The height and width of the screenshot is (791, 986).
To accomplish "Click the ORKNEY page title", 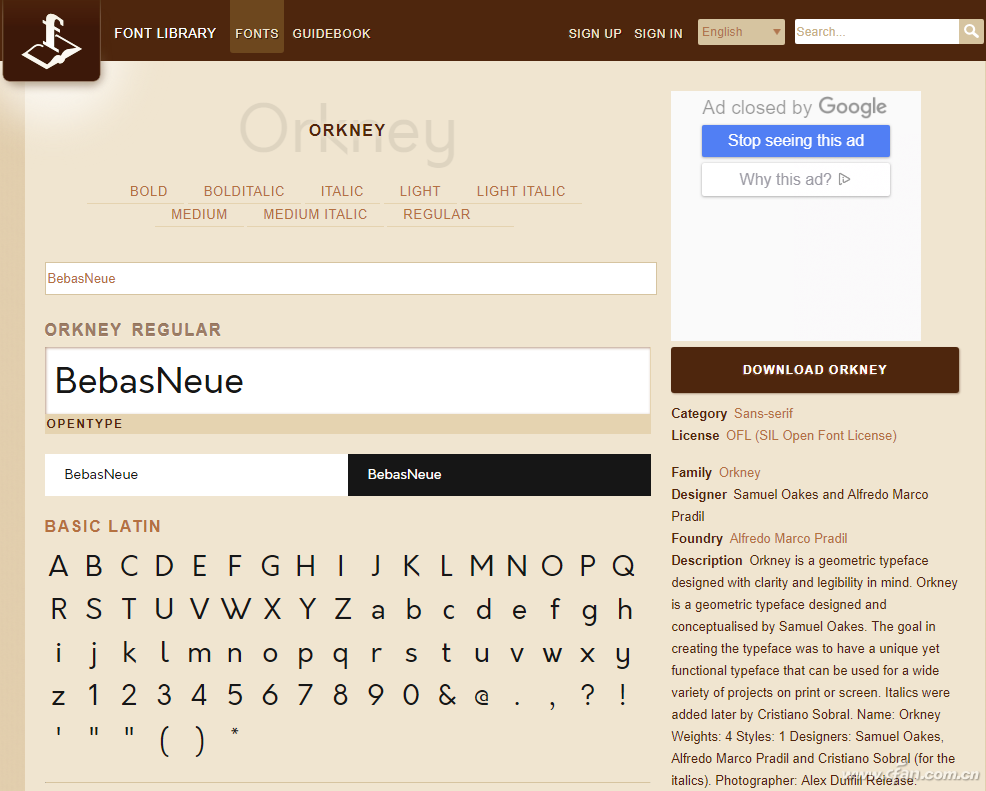I will 347,130.
